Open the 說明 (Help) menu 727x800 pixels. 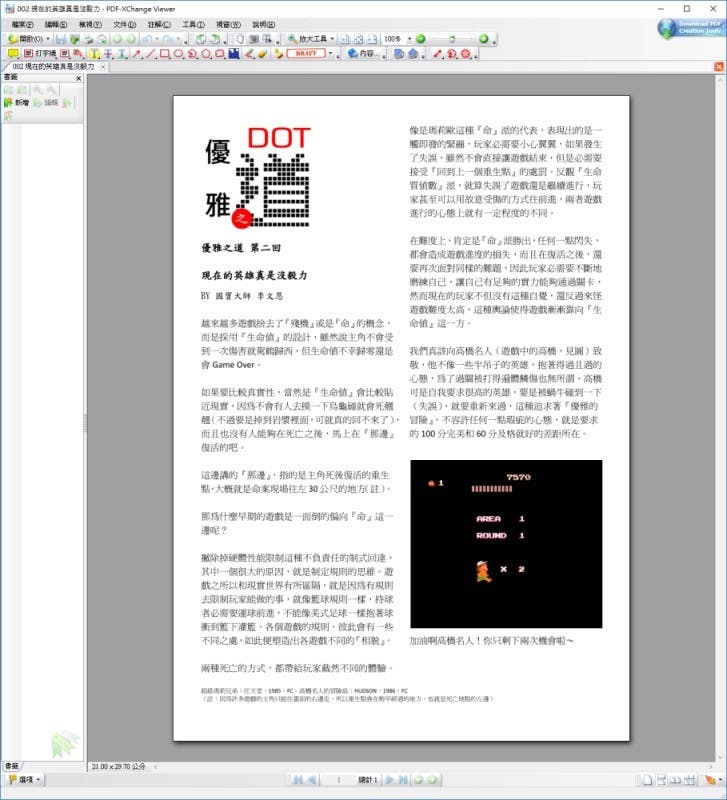tap(263, 24)
